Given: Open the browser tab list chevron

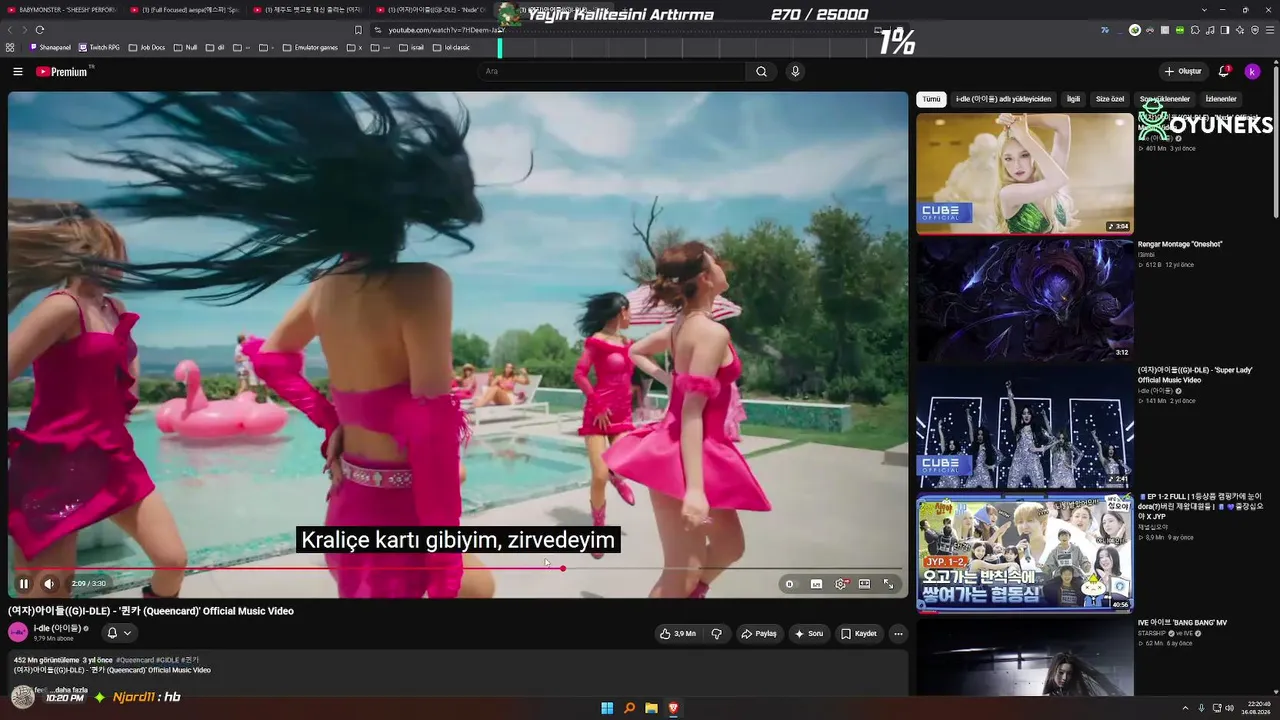Looking at the screenshot, I should 1204,10.
